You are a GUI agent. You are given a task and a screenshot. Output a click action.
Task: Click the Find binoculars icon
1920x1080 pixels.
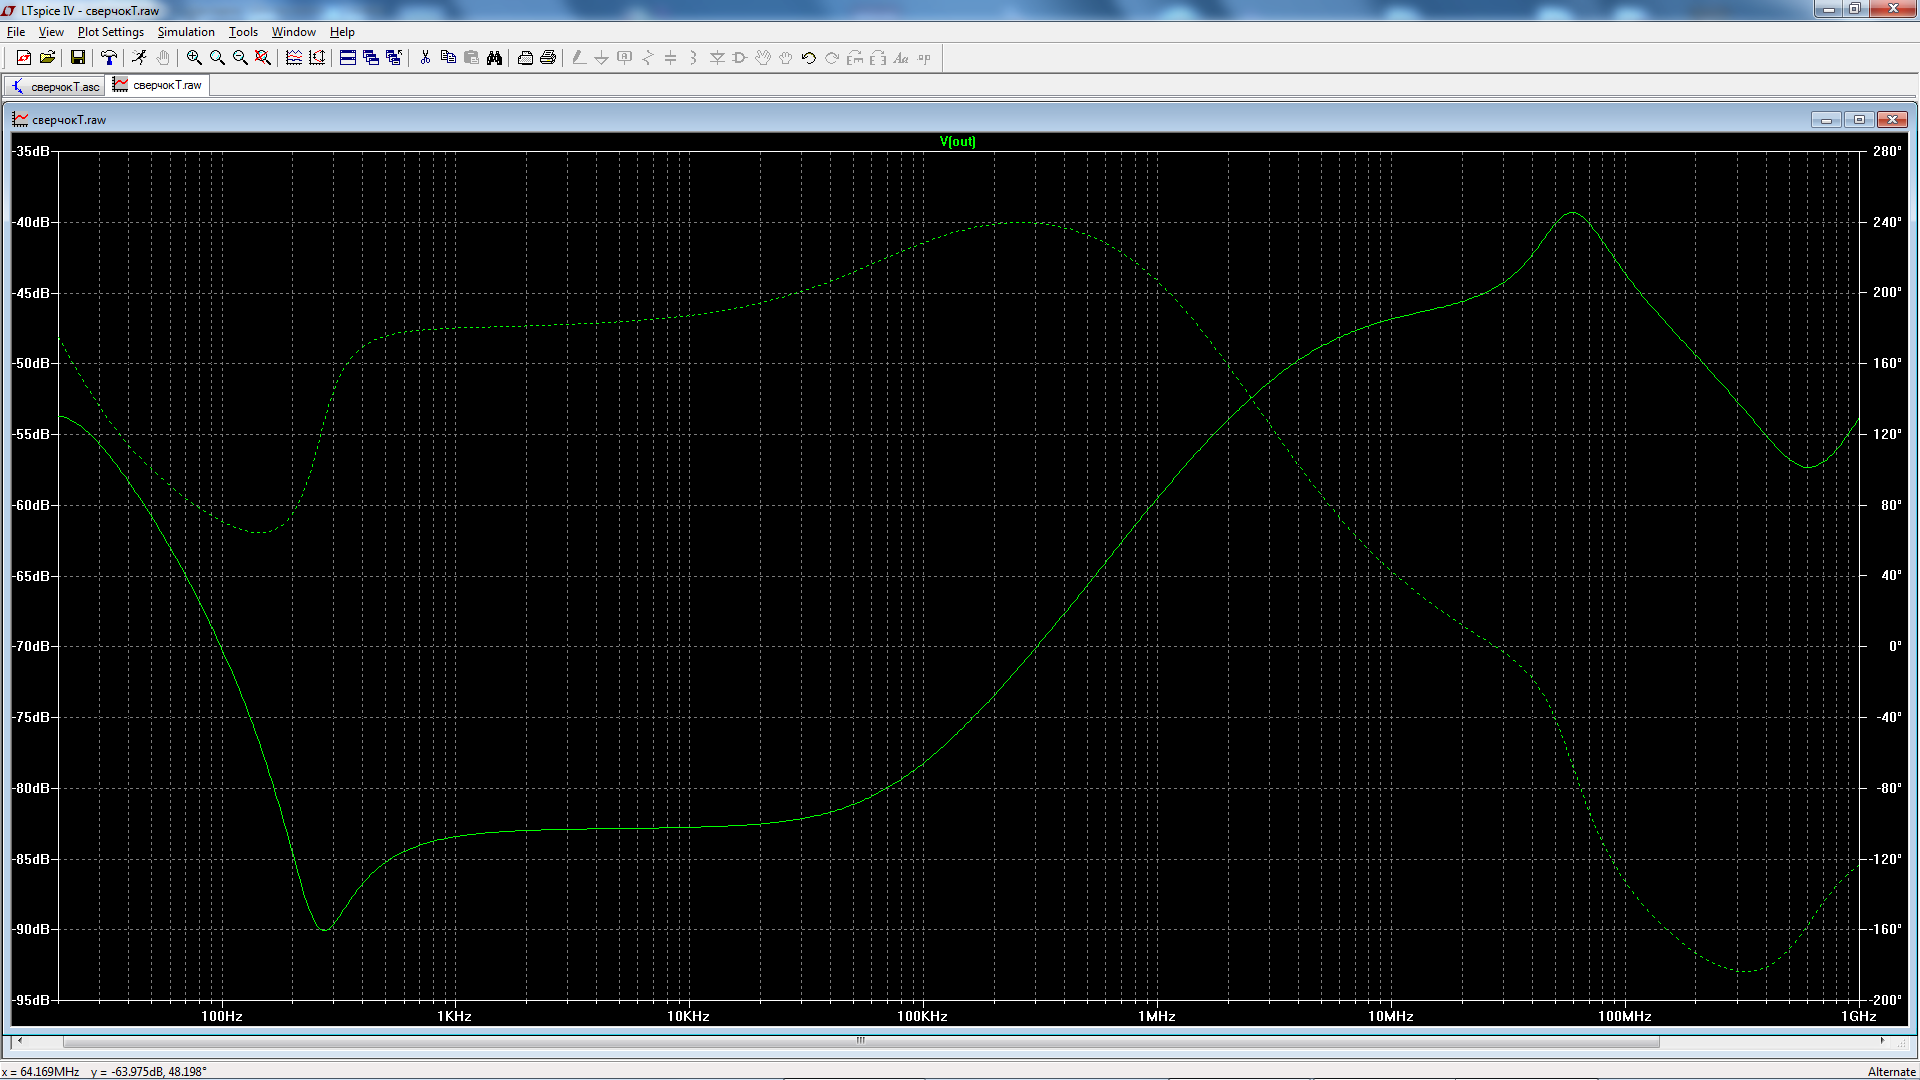(494, 58)
